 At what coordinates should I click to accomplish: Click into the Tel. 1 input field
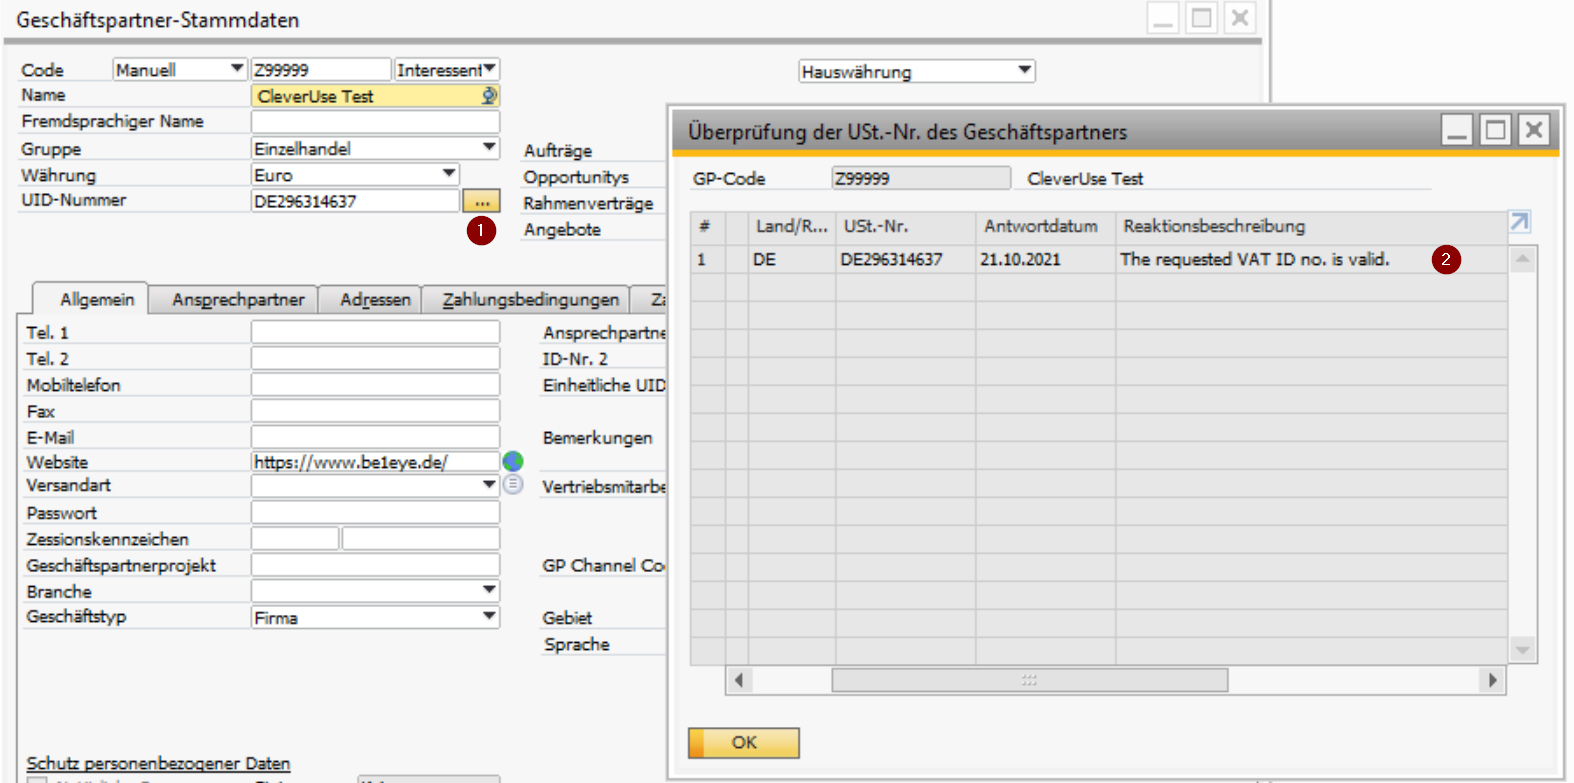[375, 332]
